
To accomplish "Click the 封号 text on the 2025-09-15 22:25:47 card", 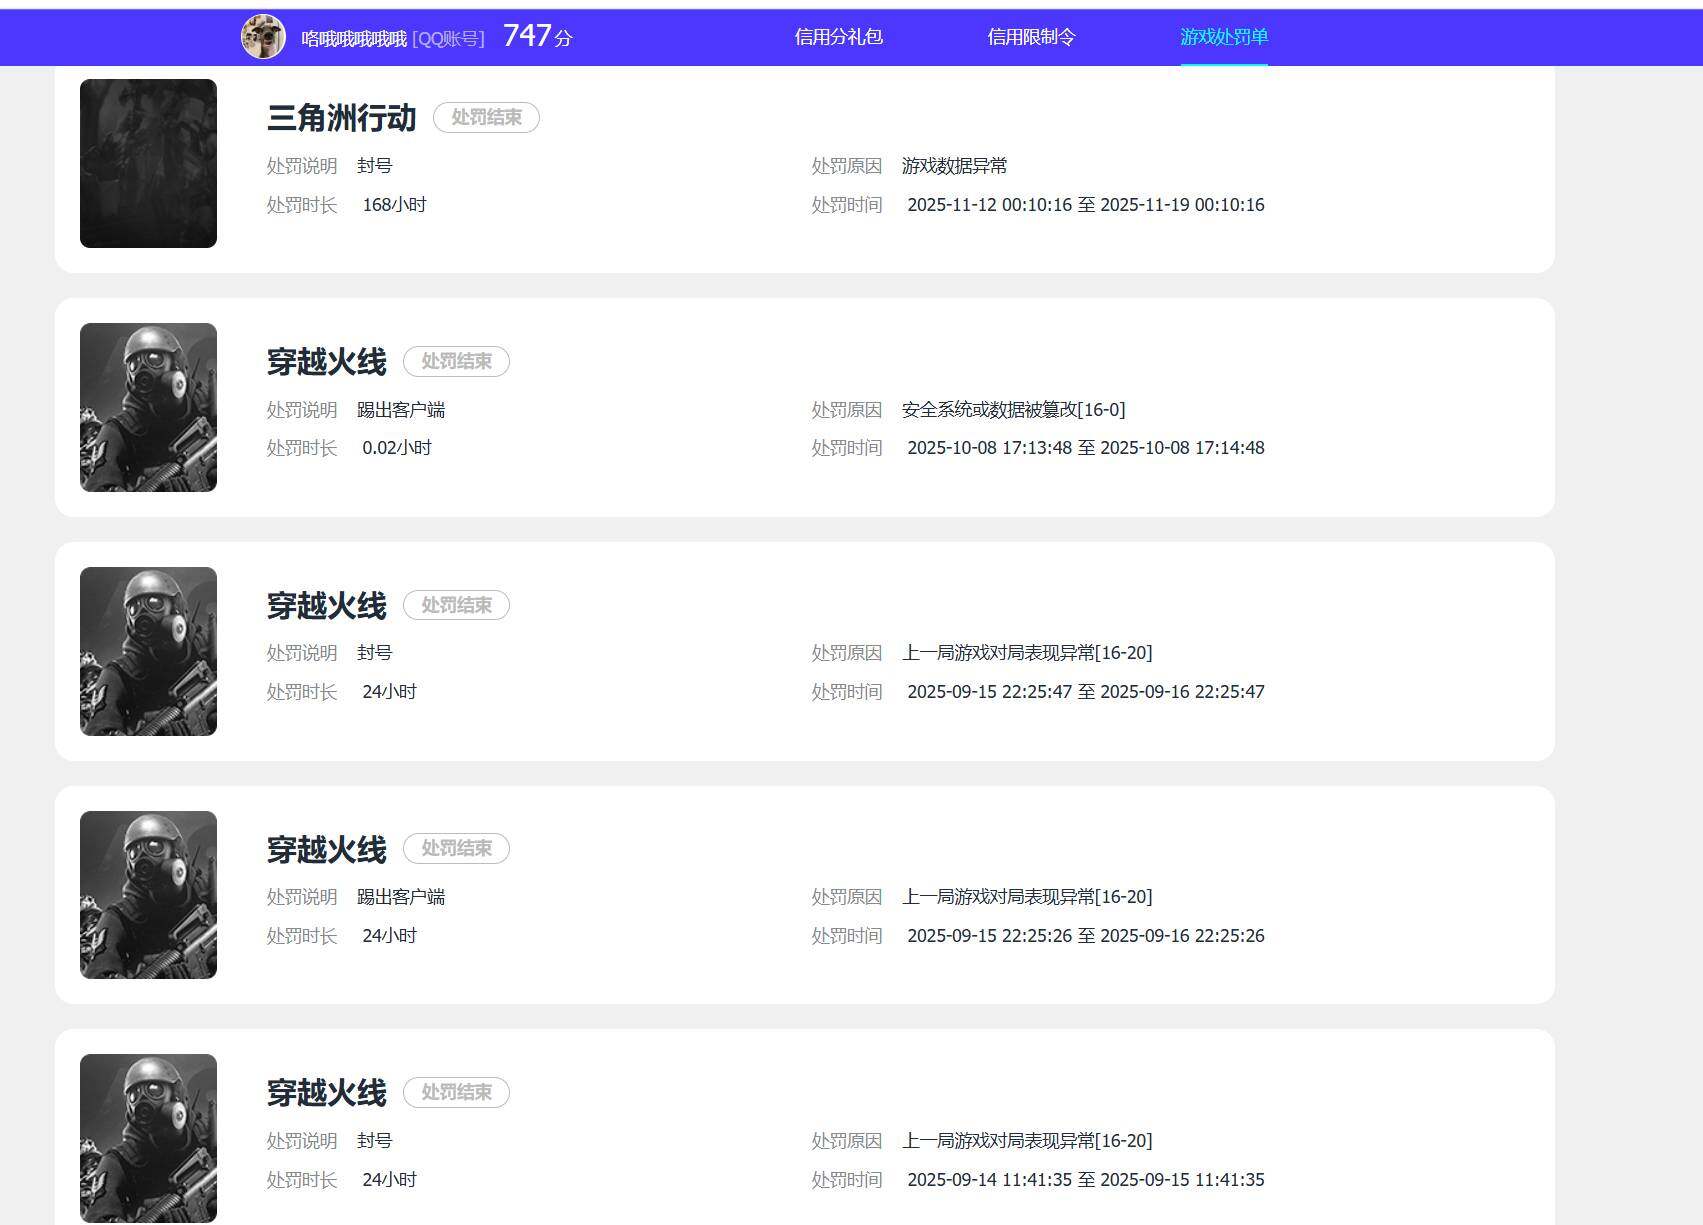I will coord(374,653).
